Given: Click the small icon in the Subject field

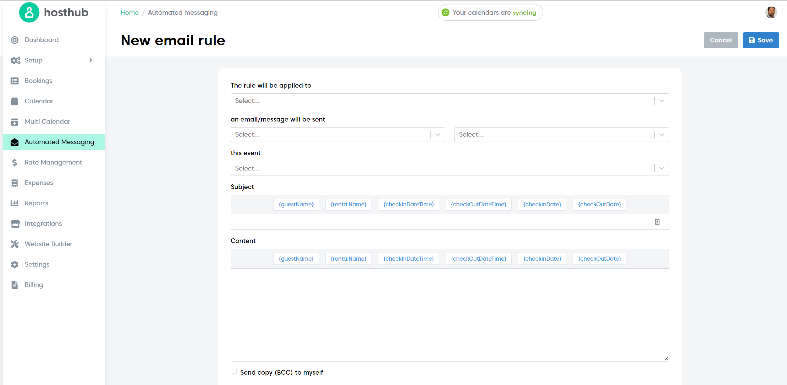Looking at the screenshot, I should pos(658,222).
